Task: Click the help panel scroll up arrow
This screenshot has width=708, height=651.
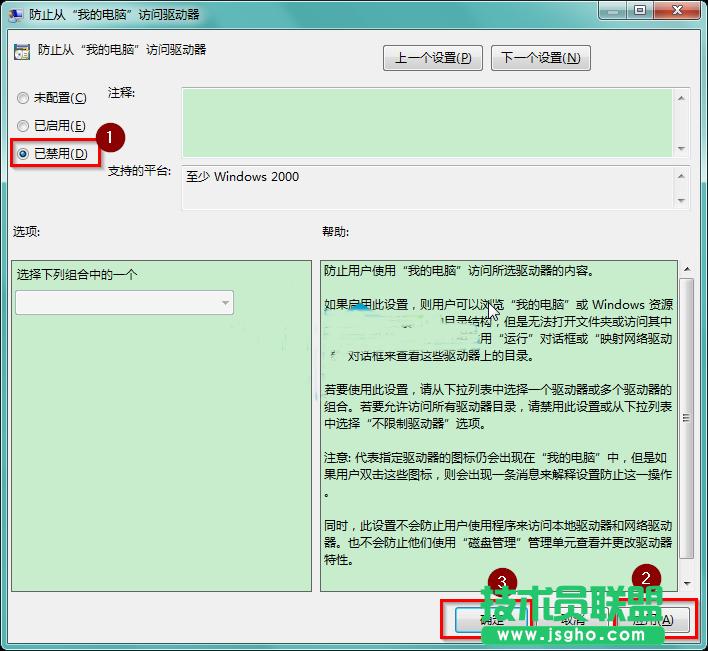Action: click(x=687, y=269)
